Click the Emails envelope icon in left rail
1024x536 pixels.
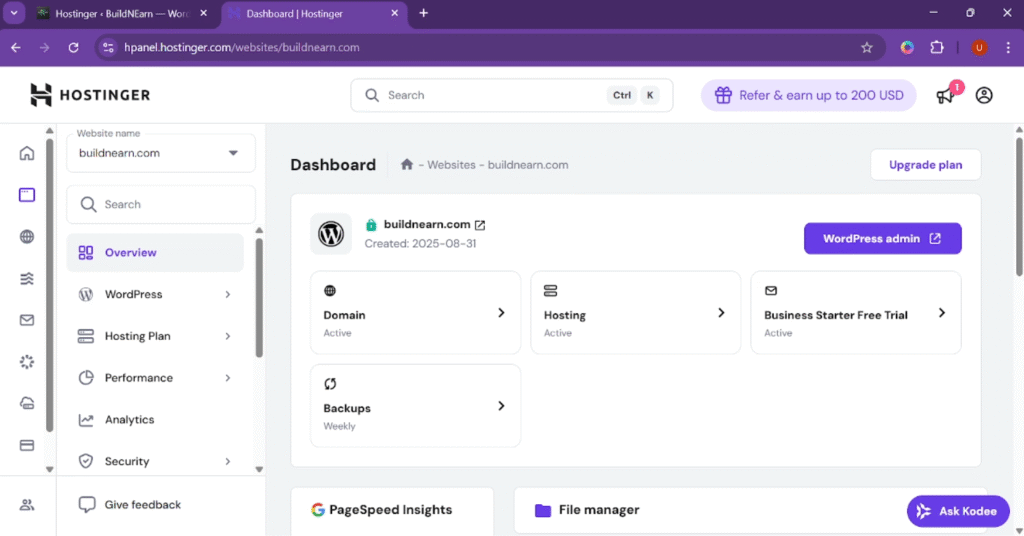click(x=27, y=320)
